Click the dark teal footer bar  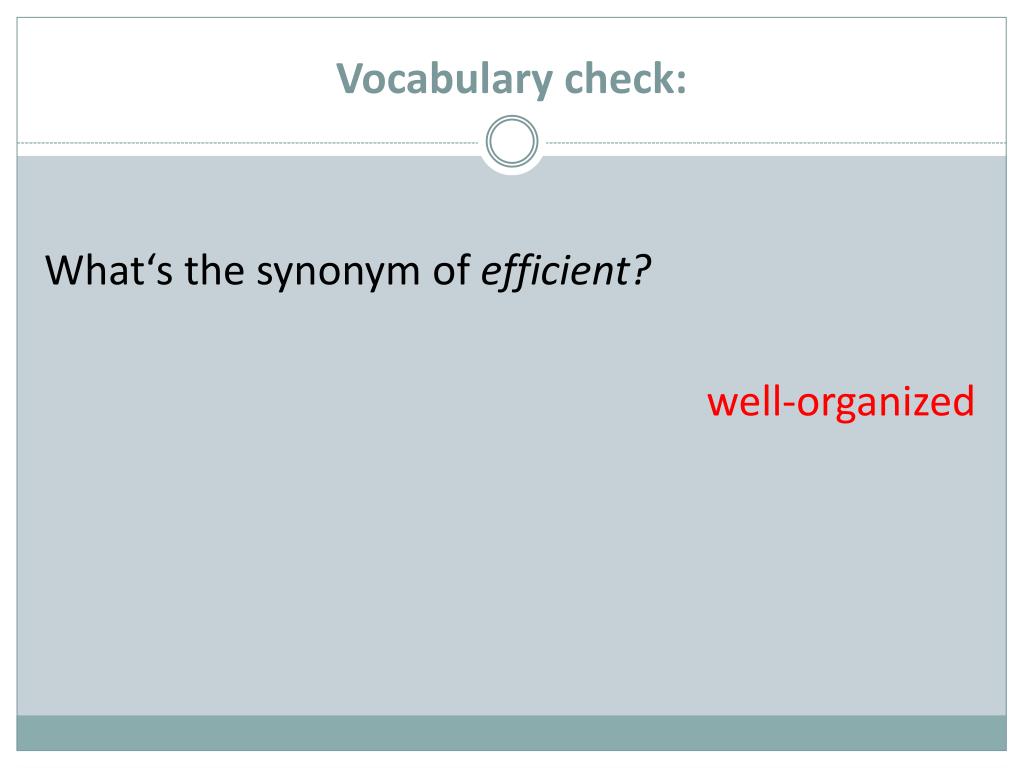coord(511,733)
